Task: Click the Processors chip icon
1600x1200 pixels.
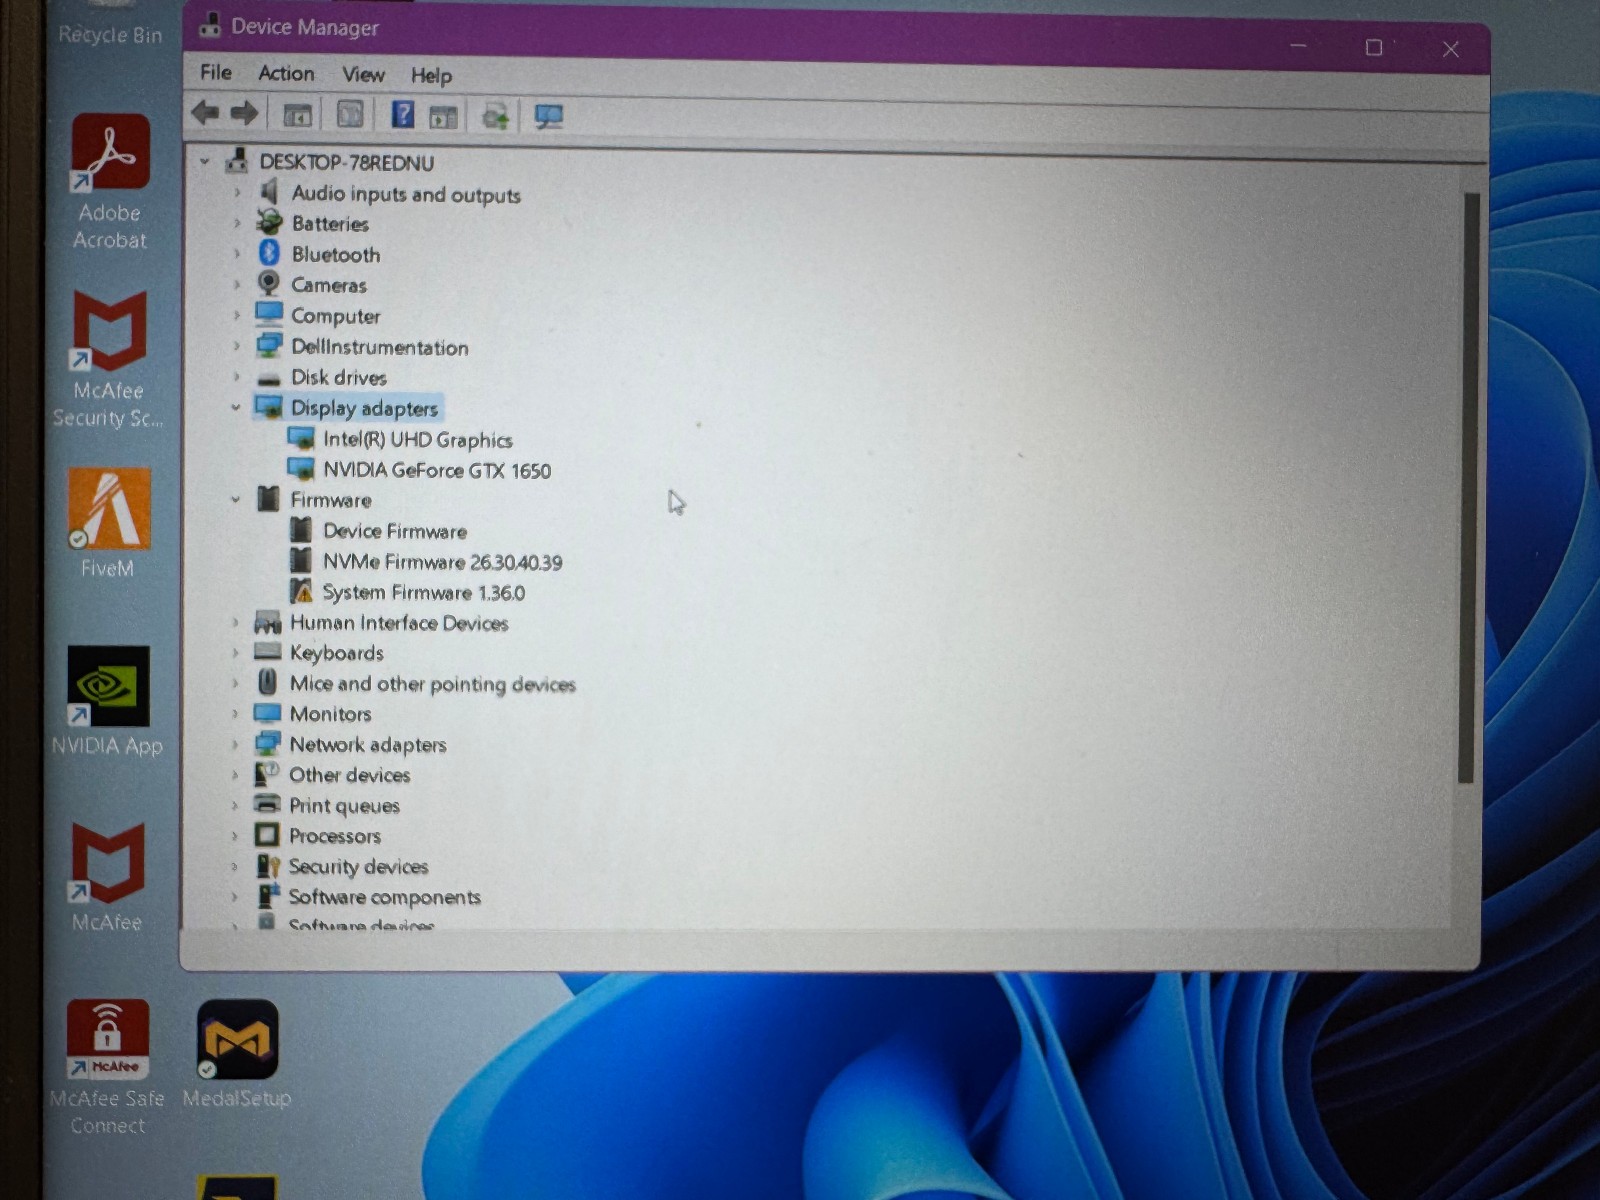Action: [x=266, y=835]
